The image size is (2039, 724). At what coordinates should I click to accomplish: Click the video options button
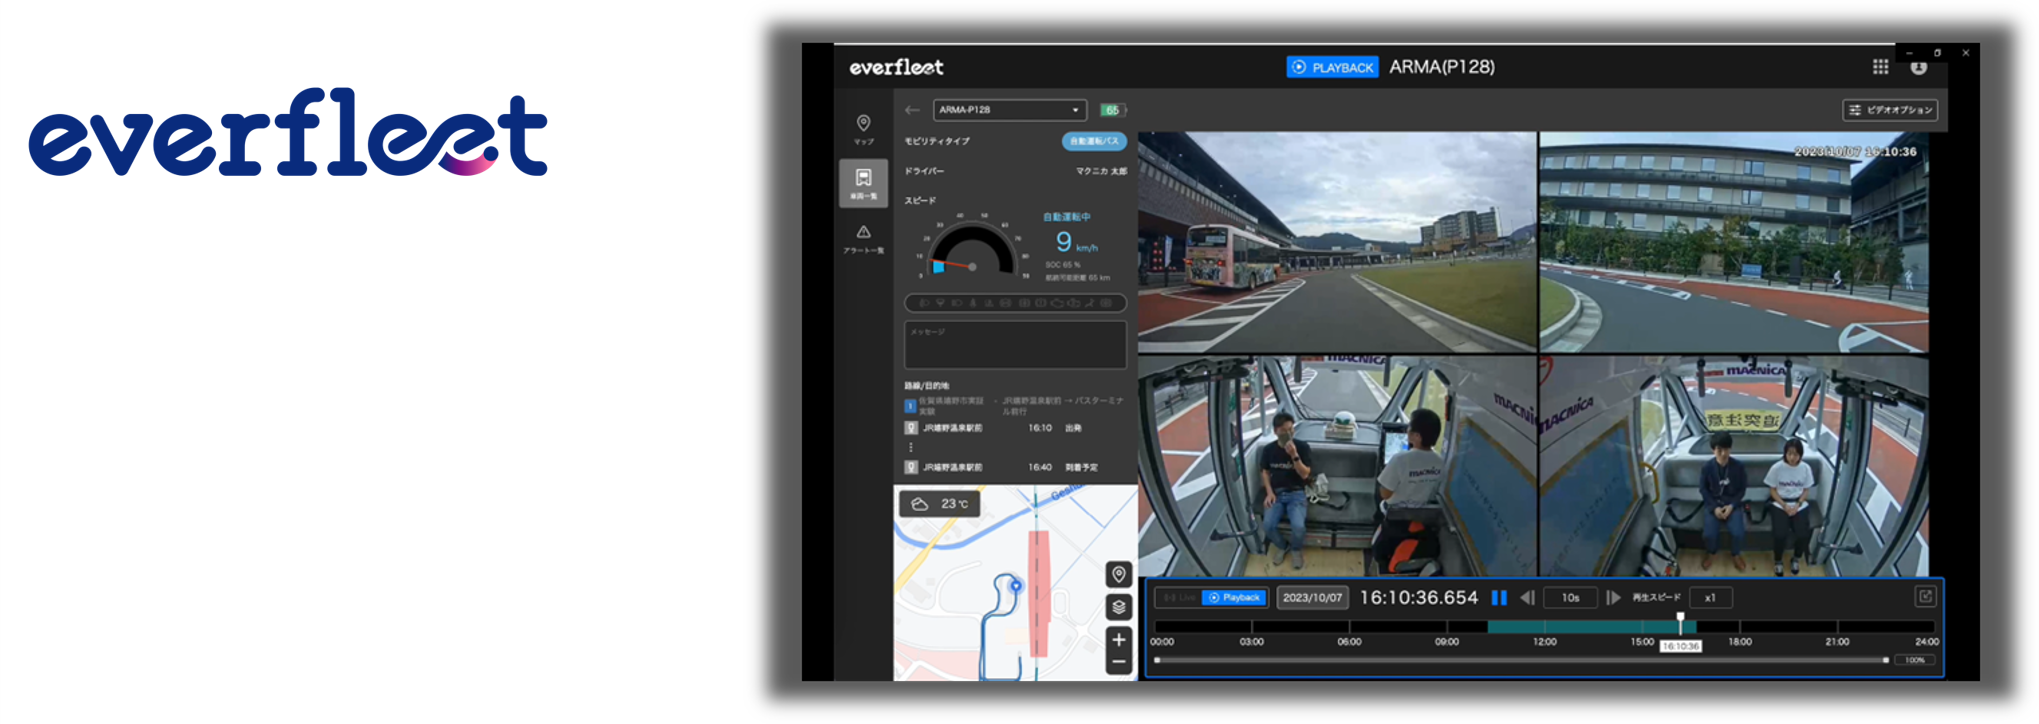coord(1890,110)
